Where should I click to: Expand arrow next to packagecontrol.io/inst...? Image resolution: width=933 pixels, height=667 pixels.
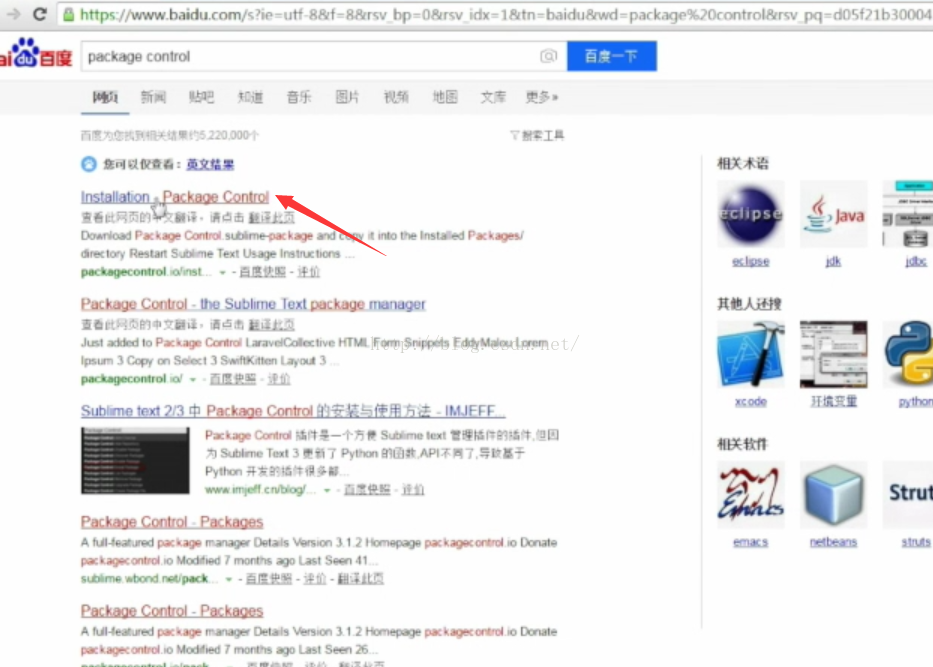coord(222,273)
